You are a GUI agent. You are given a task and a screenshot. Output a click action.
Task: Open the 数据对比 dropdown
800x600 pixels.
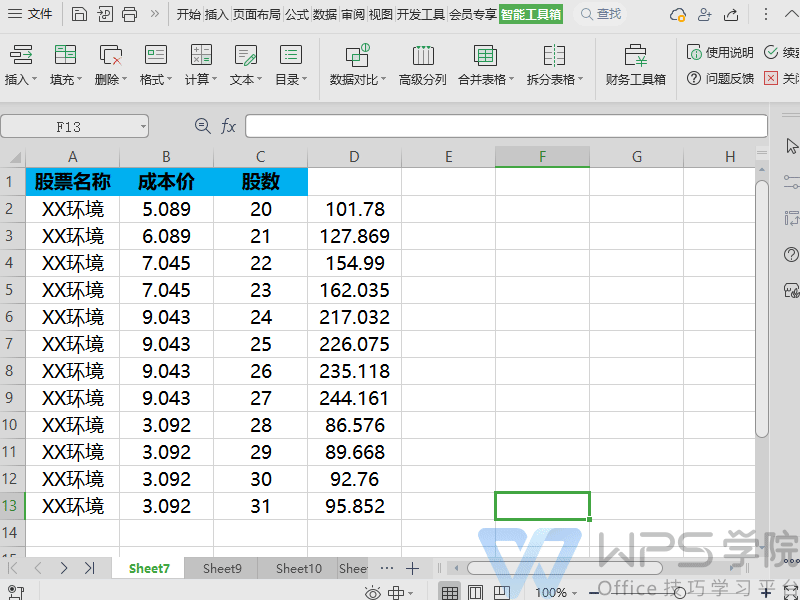[358, 65]
